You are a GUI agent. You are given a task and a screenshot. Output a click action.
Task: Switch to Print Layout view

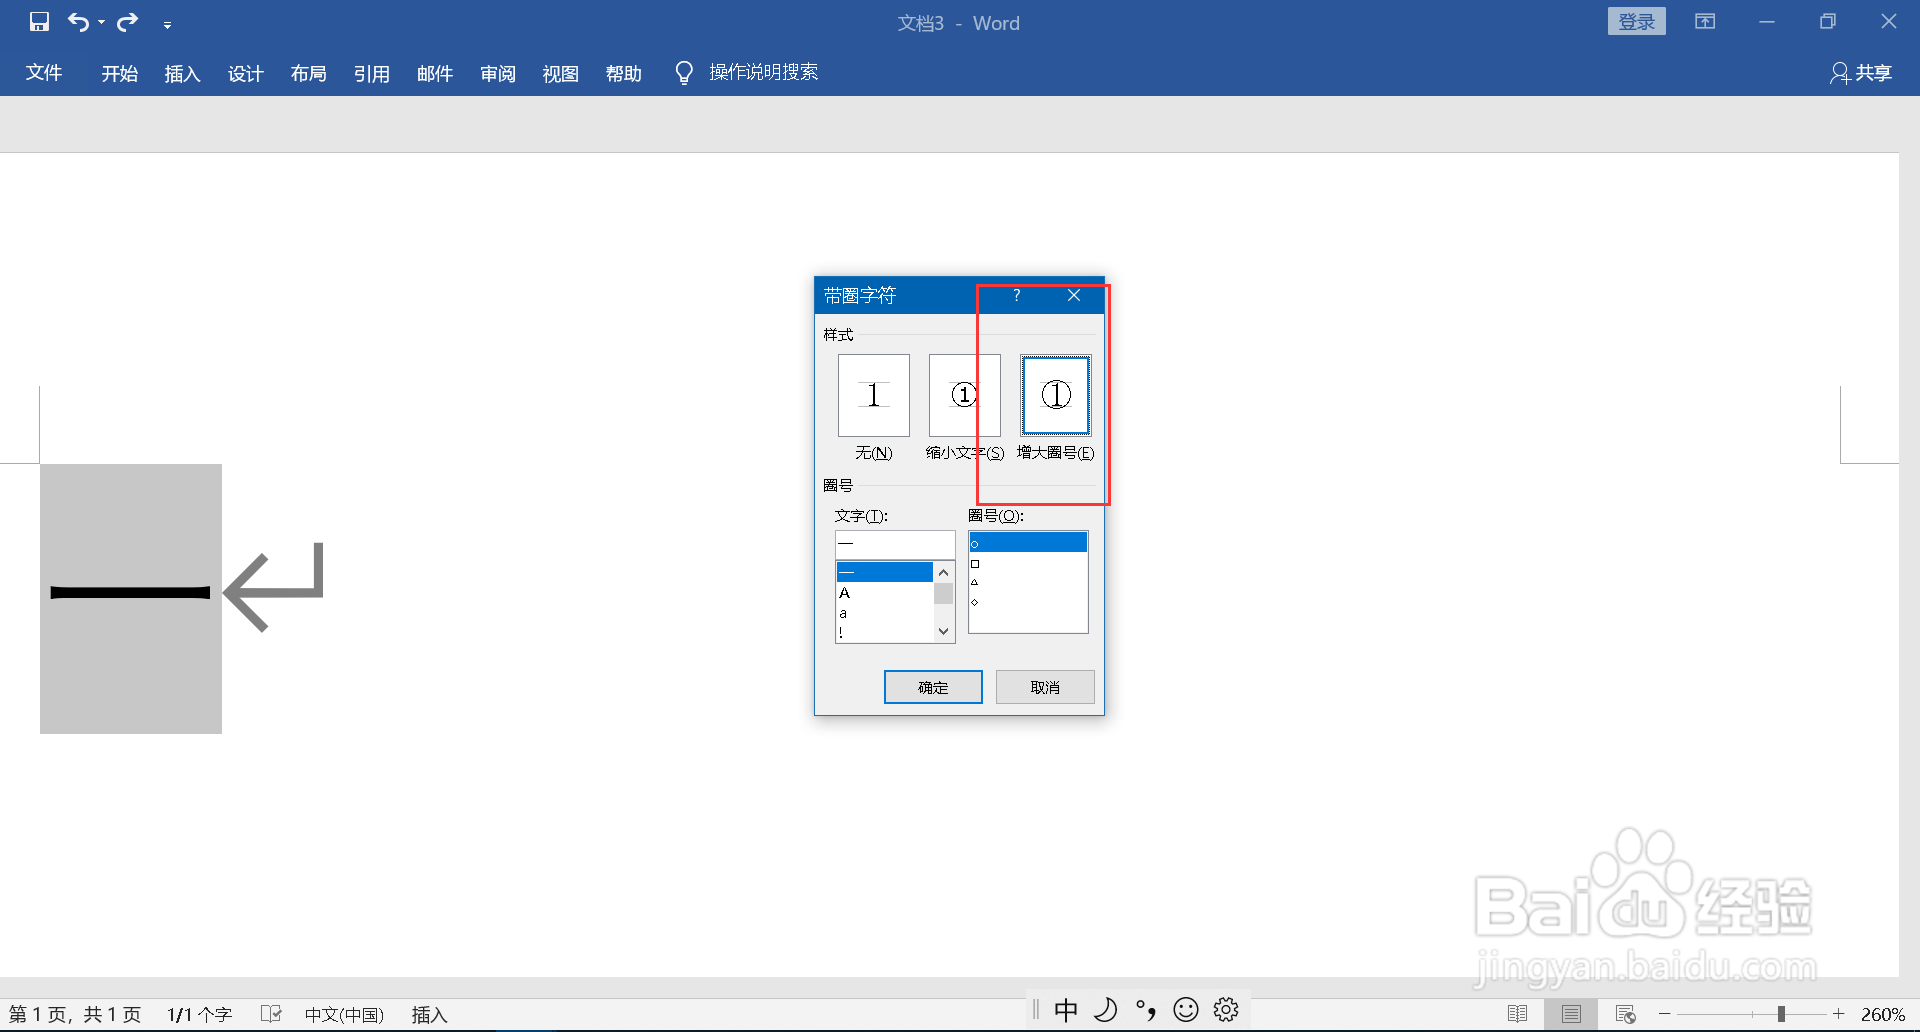click(1571, 1014)
